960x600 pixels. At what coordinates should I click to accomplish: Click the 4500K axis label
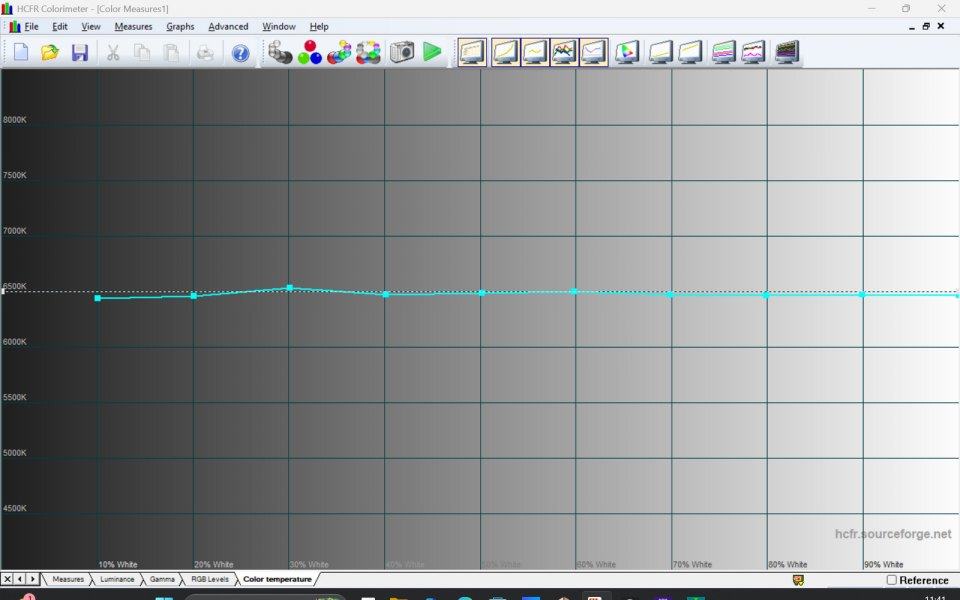15,508
